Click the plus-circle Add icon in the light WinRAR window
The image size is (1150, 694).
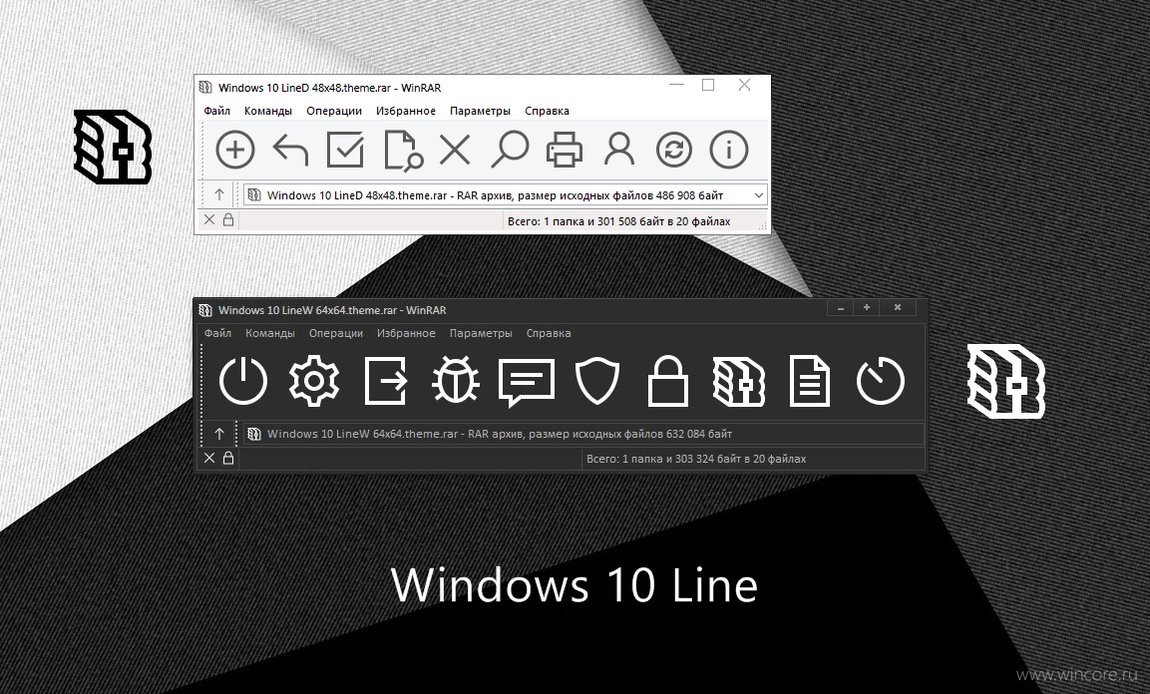pos(235,150)
